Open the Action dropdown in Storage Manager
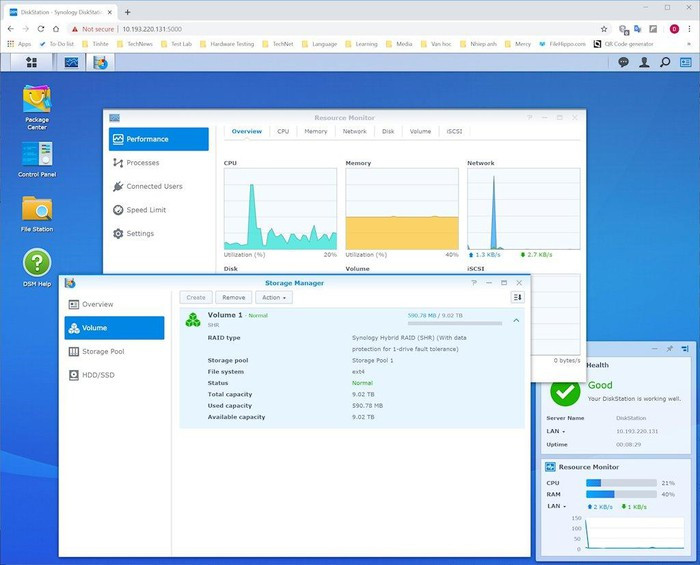Viewport: 700px width, 565px height. click(x=273, y=297)
